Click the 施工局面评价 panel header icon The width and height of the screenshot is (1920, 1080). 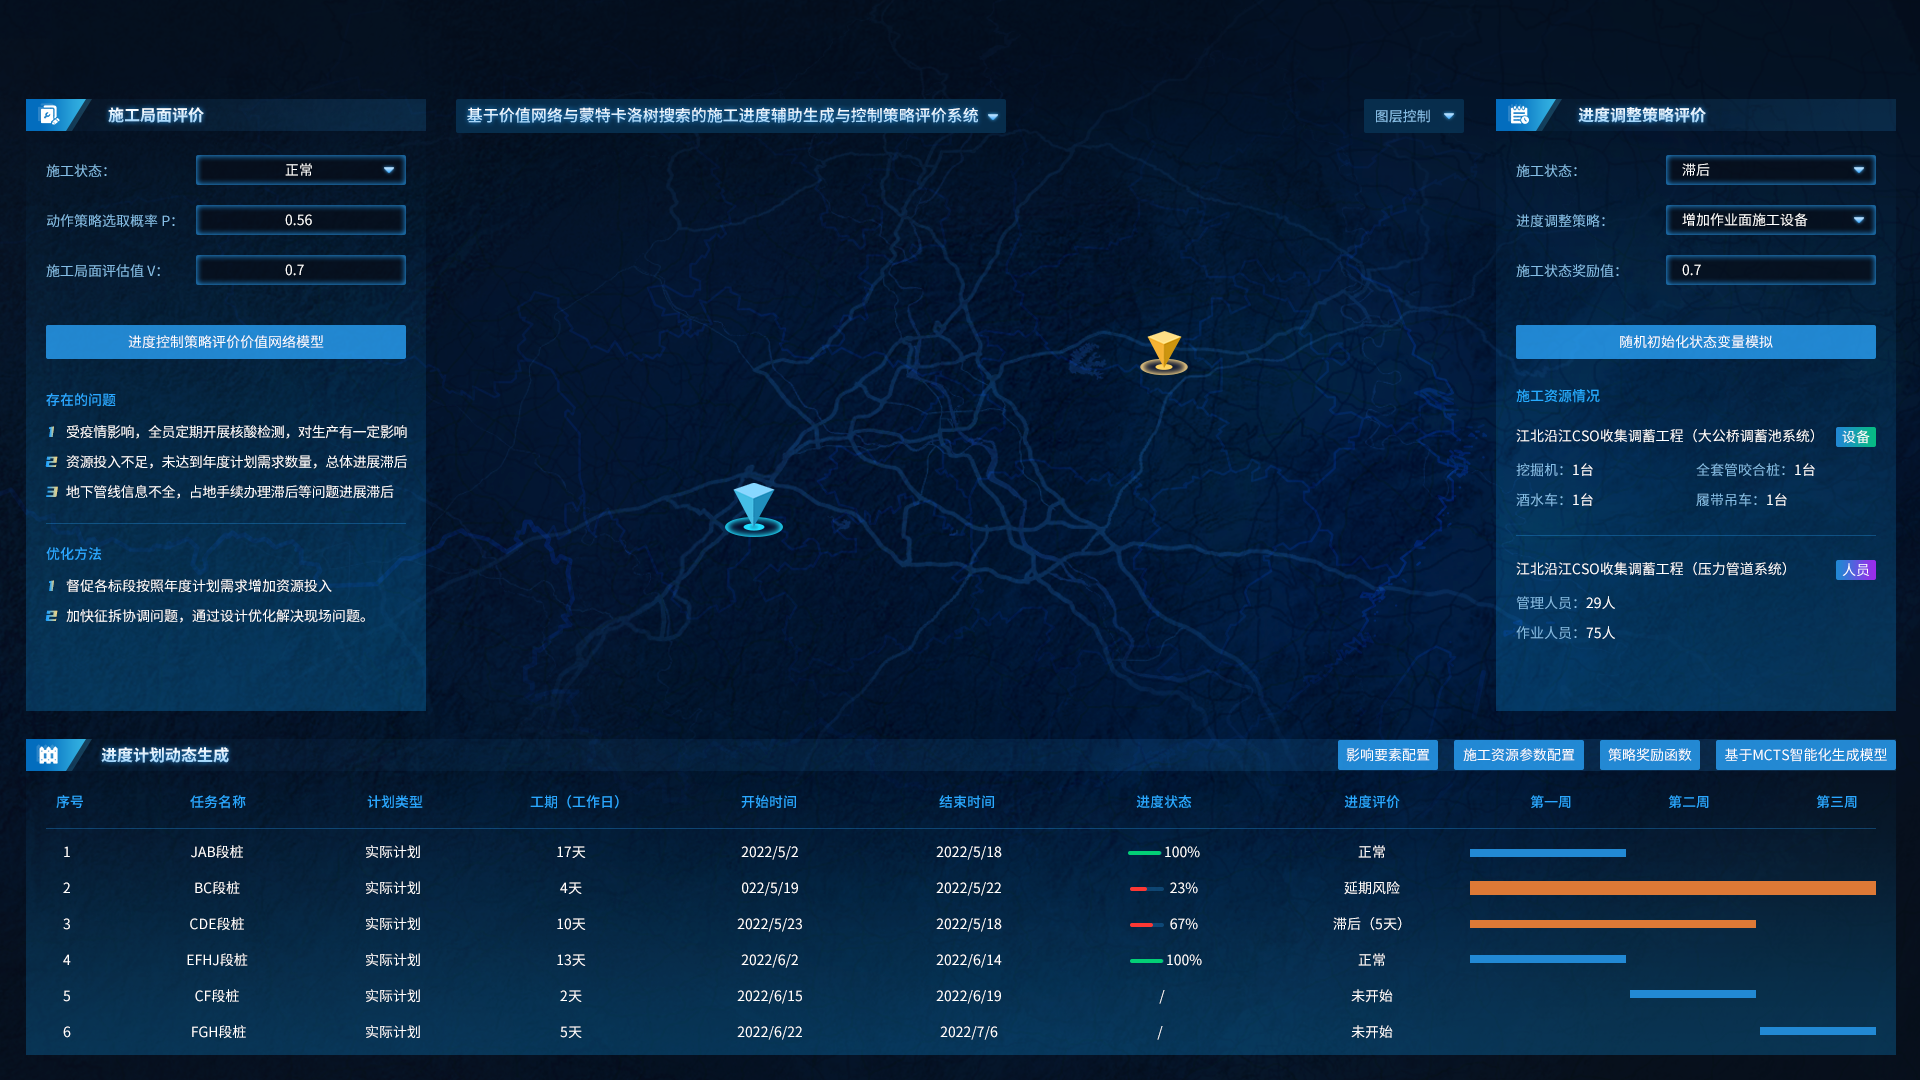tap(49, 115)
